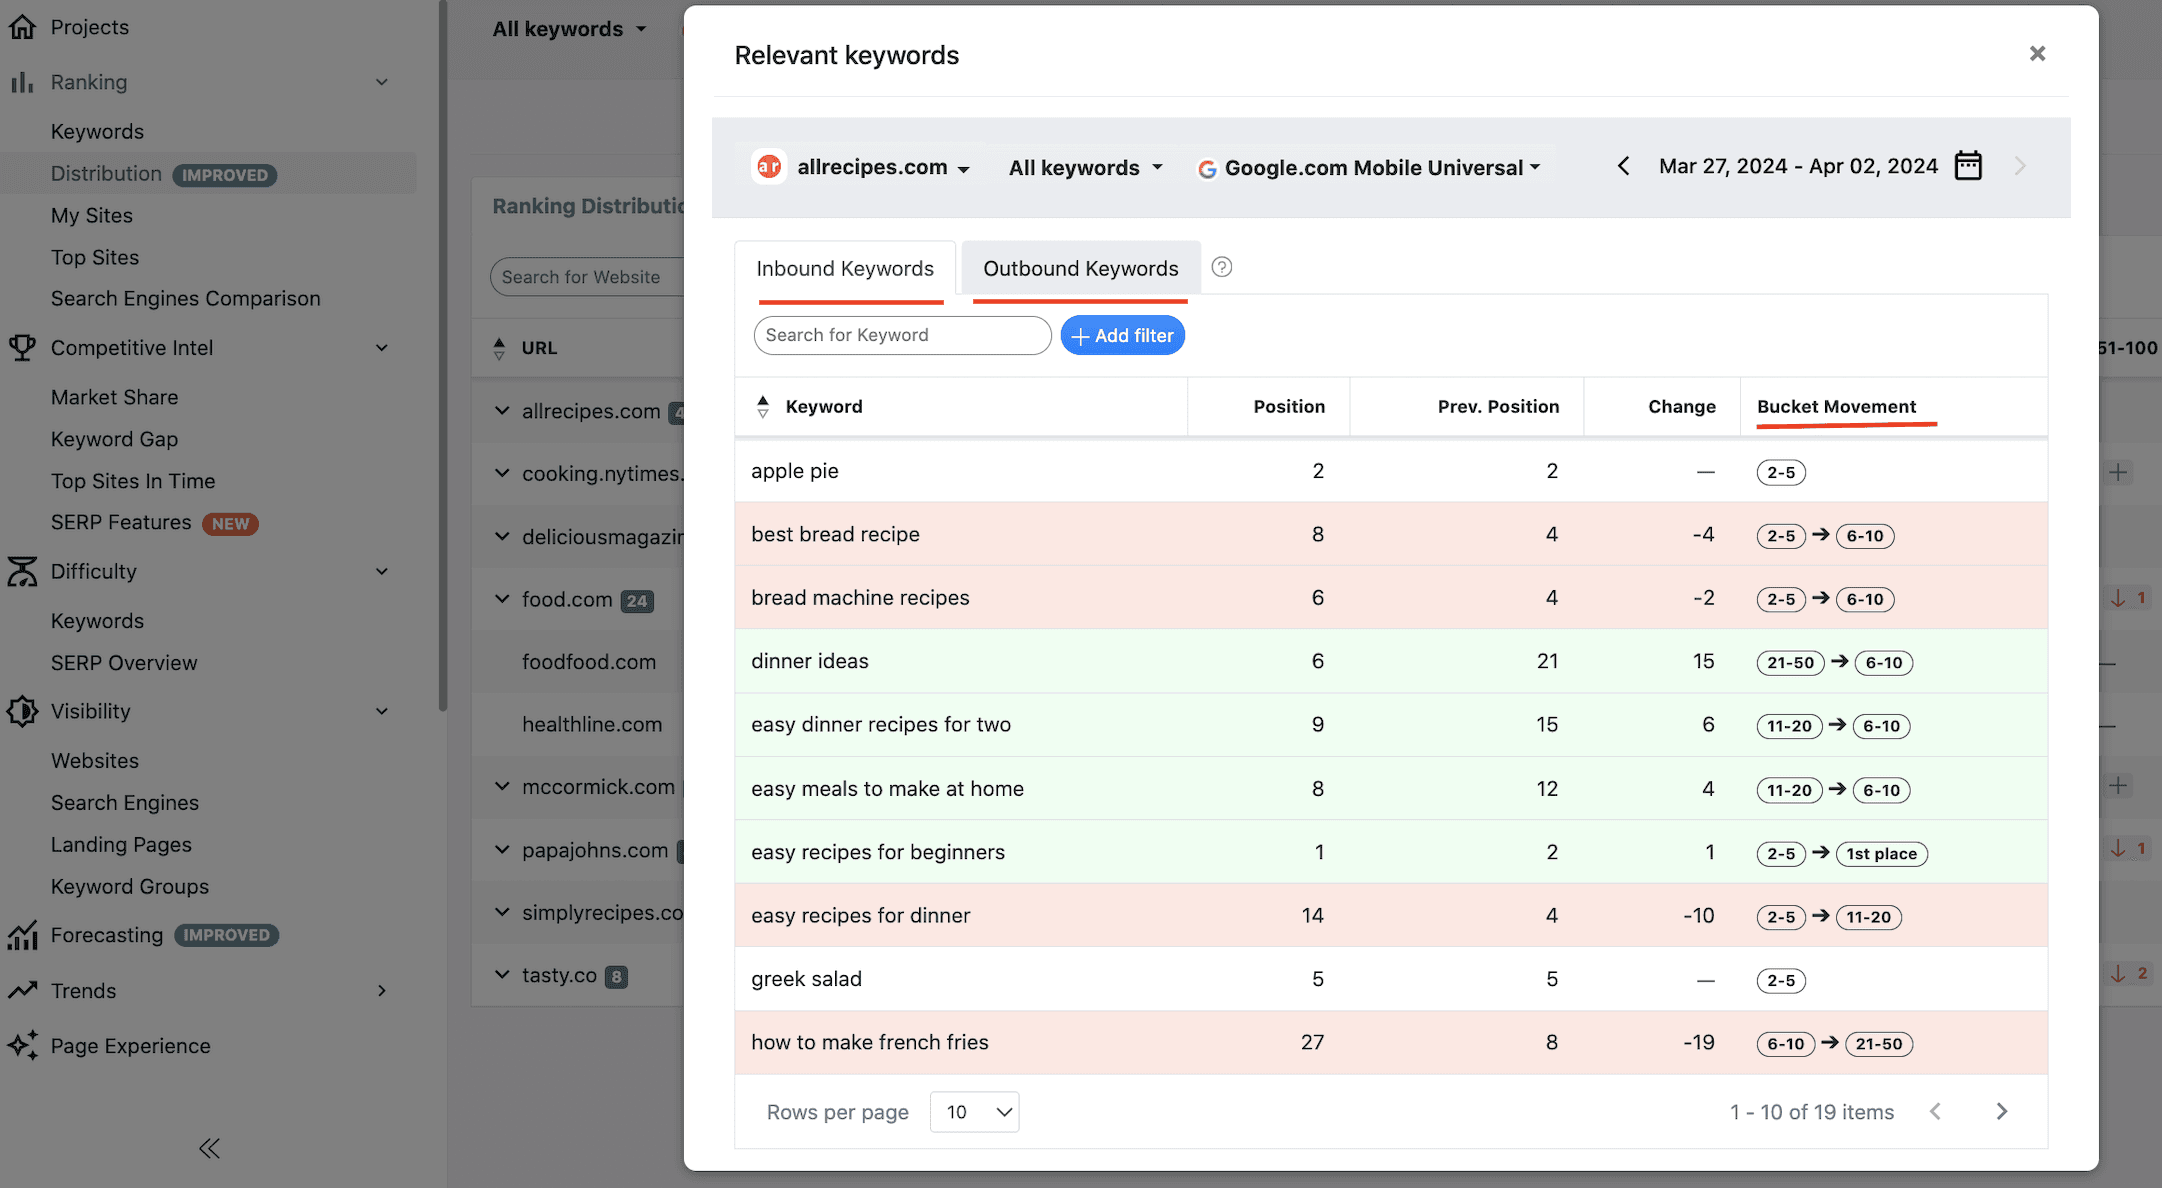Viewport: 2162px width, 1188px height.
Task: Click Position column header
Action: 1289,407
